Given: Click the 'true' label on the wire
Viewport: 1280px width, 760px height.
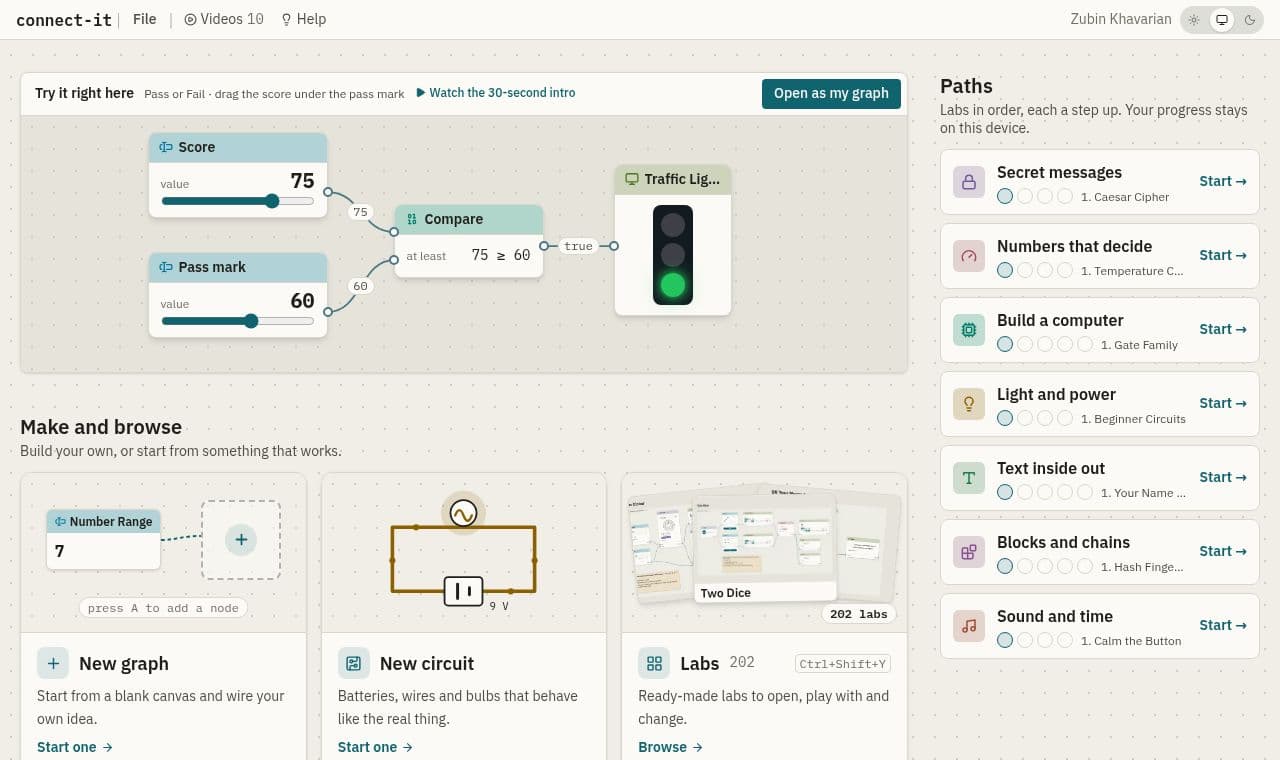Looking at the screenshot, I should pos(578,246).
